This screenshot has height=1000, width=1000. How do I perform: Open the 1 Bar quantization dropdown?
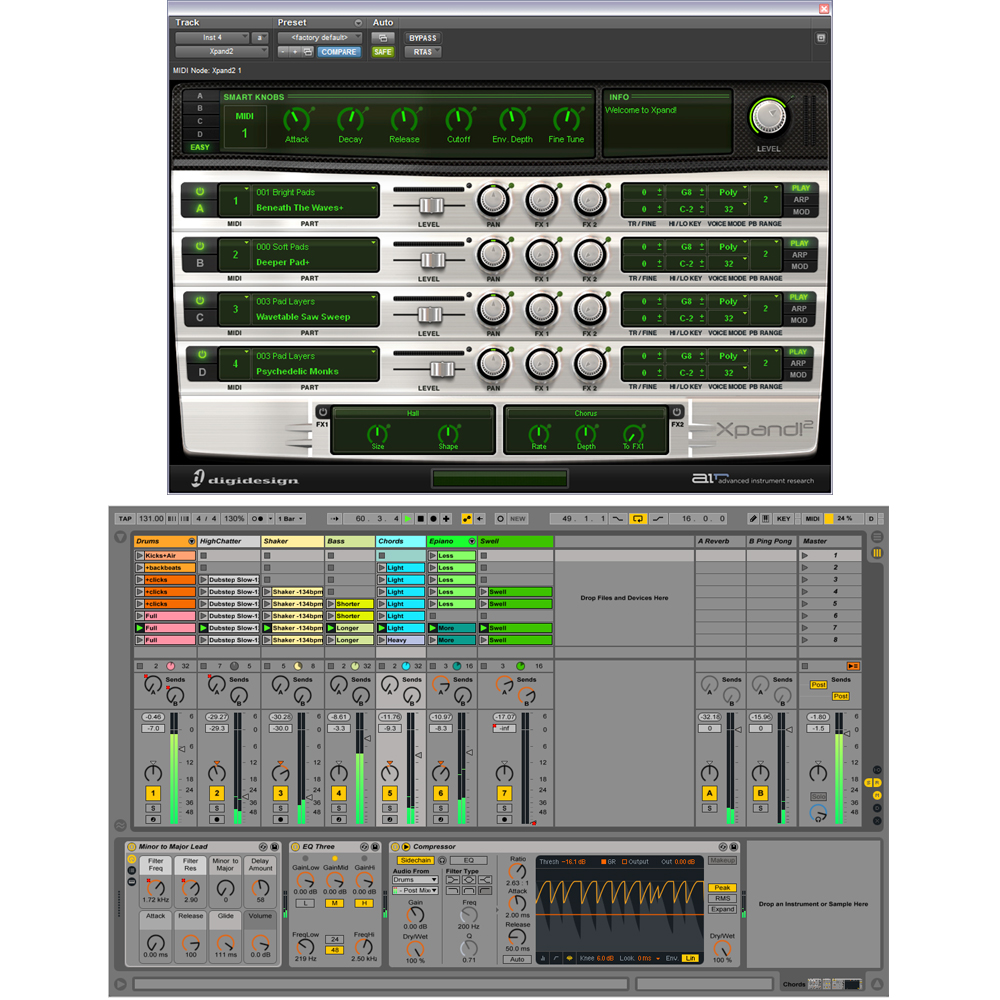(291, 519)
